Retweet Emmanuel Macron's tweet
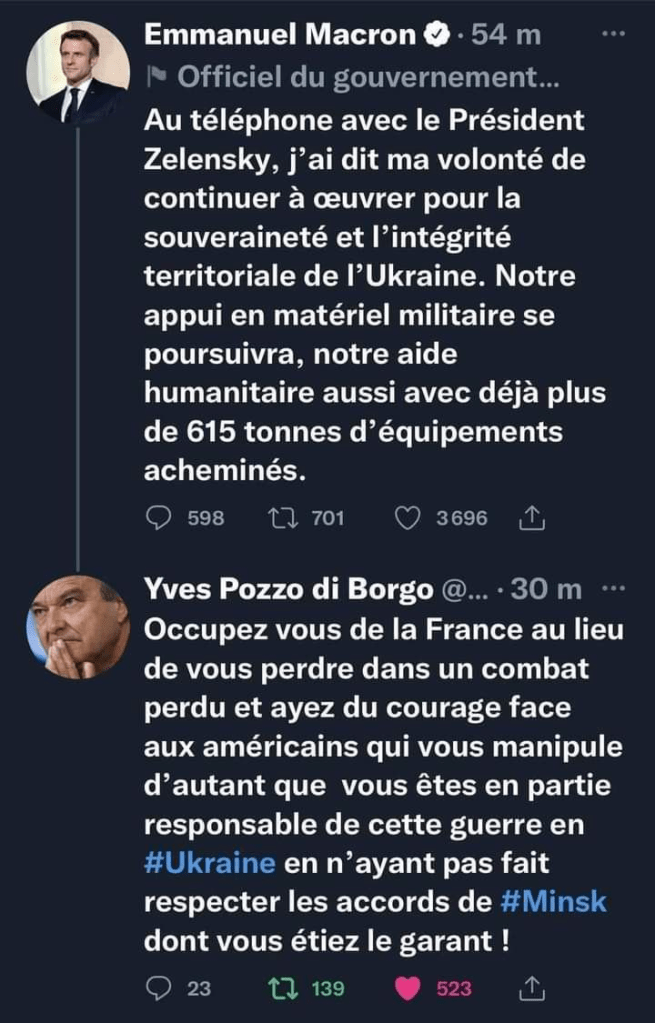 (x=283, y=517)
